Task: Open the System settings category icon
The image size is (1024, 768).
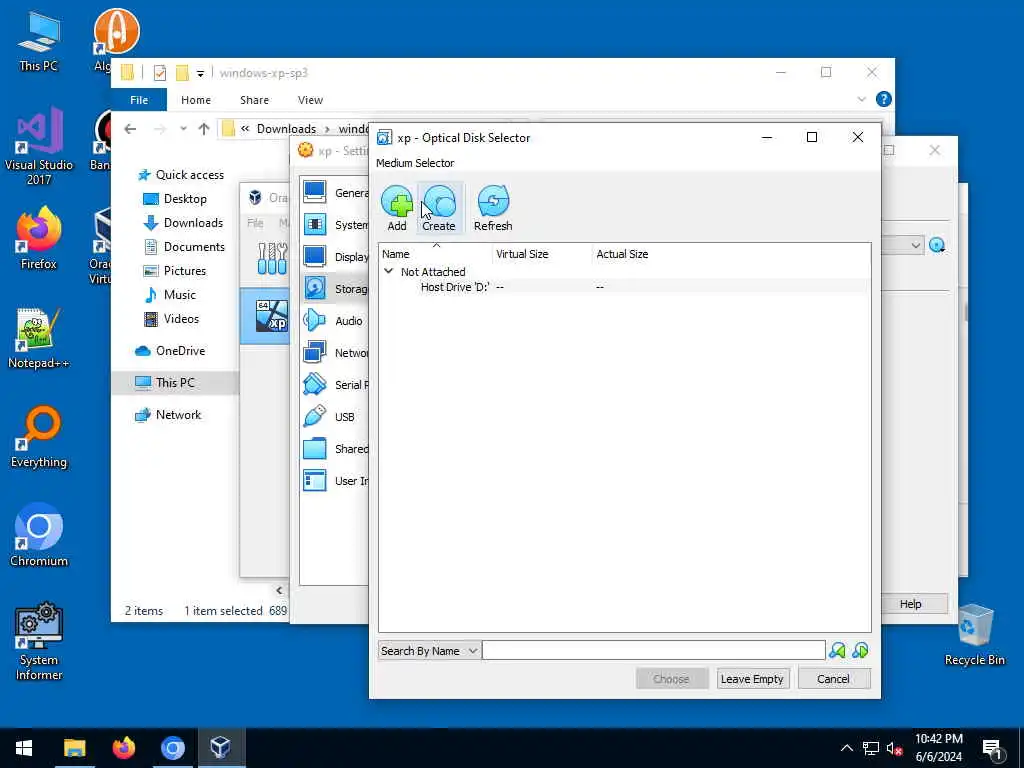Action: coord(315,225)
